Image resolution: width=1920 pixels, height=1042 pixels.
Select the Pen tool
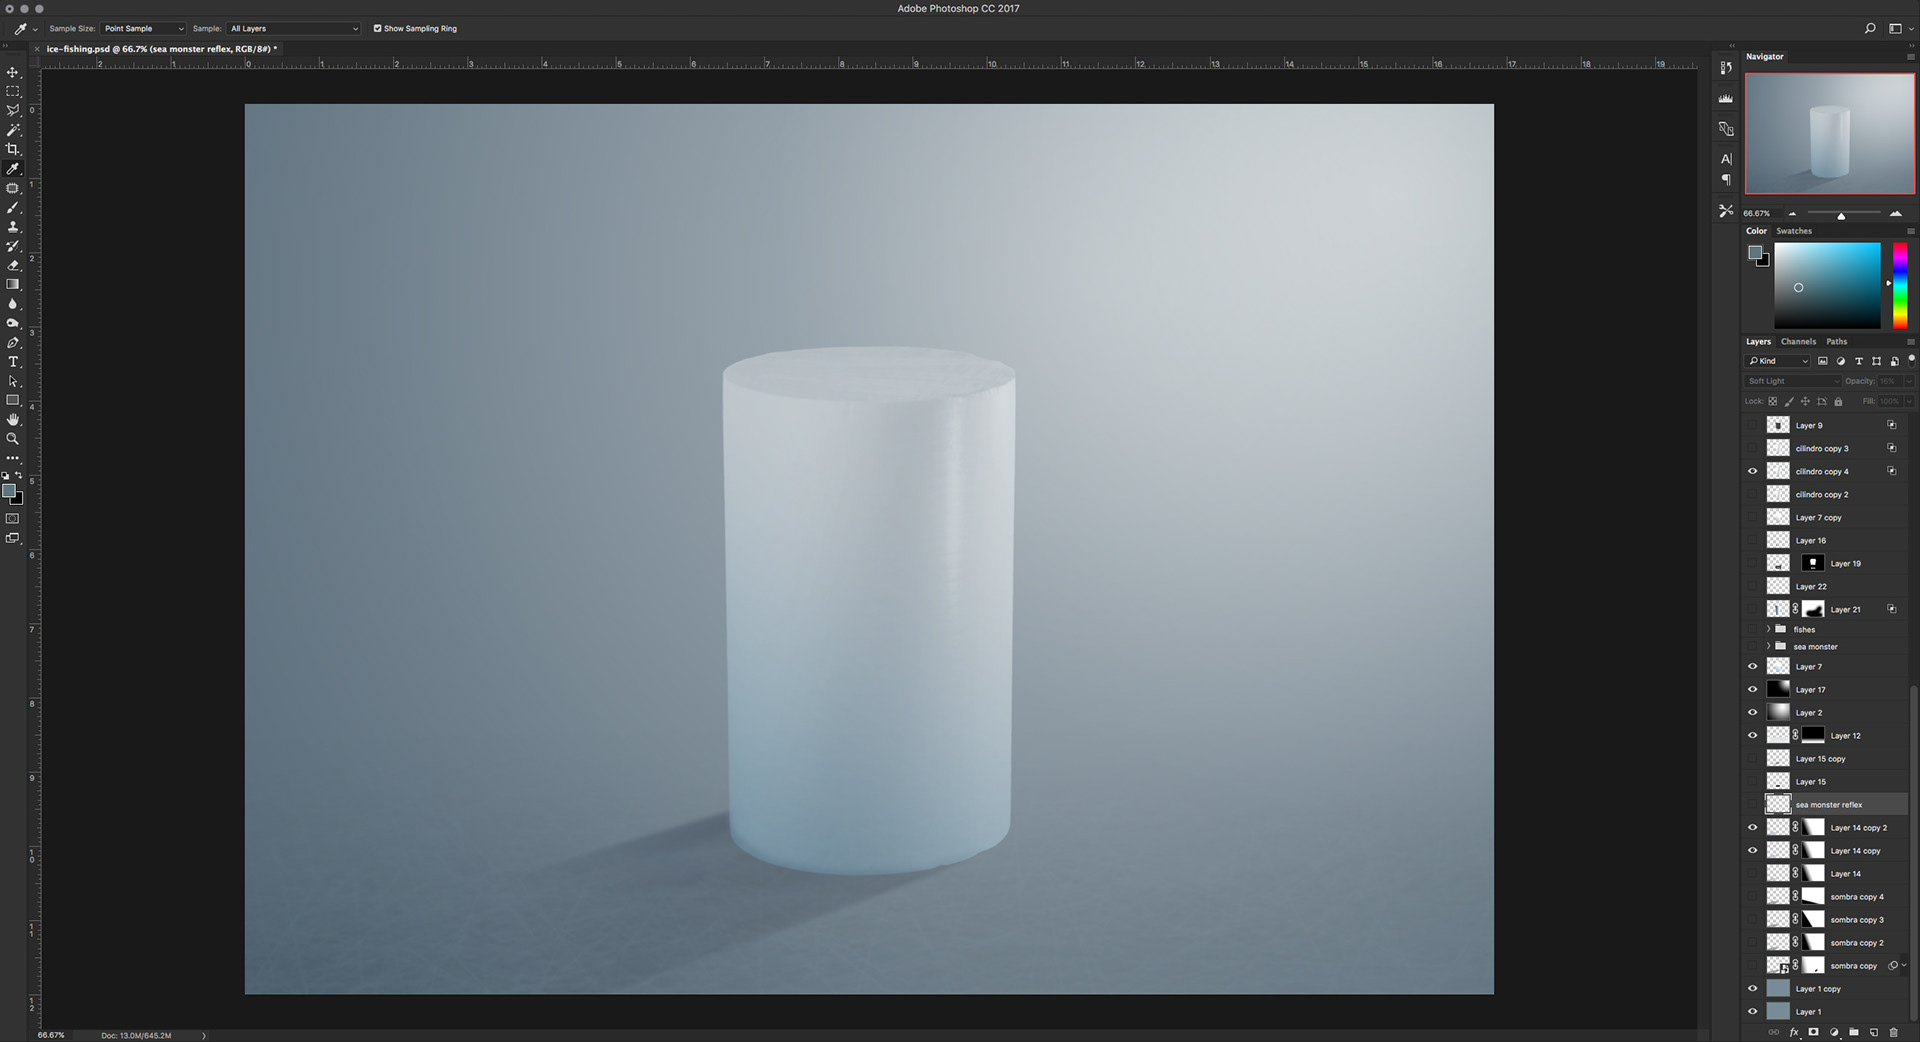point(13,343)
